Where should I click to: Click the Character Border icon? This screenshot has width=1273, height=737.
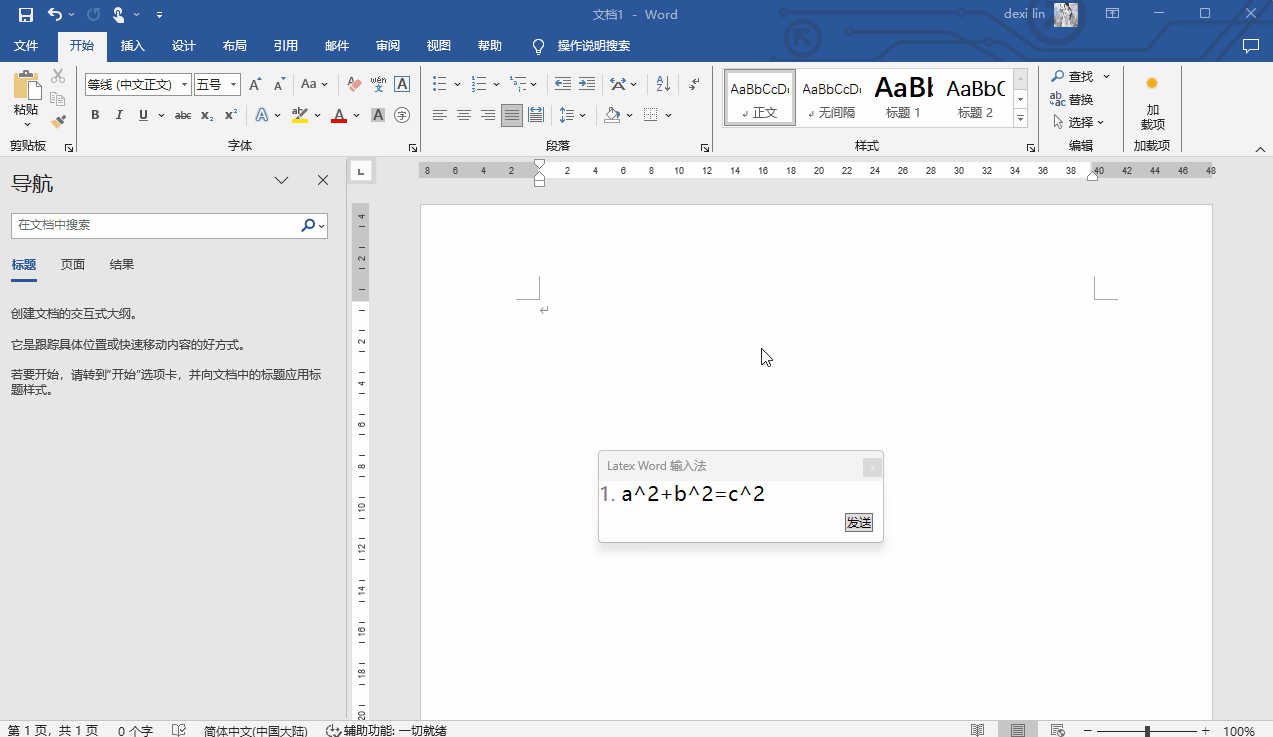(x=402, y=85)
